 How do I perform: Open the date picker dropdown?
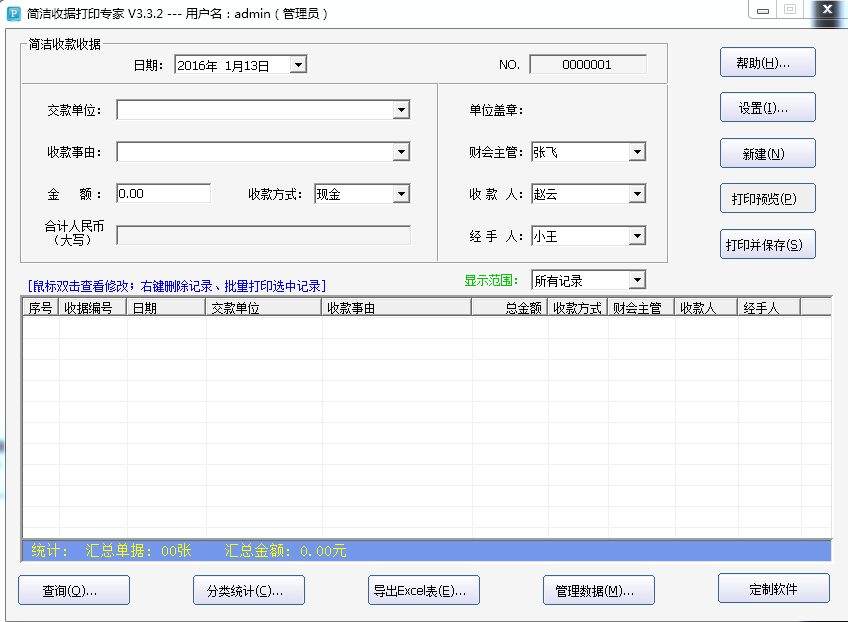296,63
